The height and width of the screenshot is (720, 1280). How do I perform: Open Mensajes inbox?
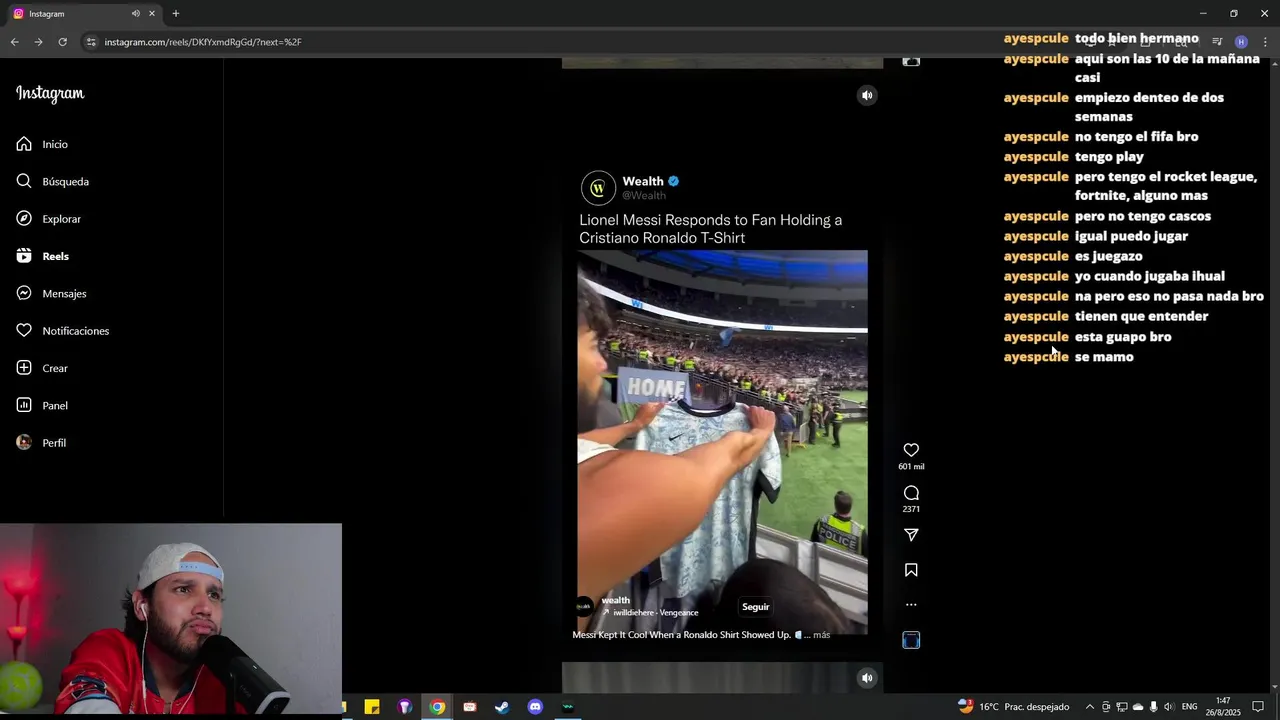click(x=51, y=293)
